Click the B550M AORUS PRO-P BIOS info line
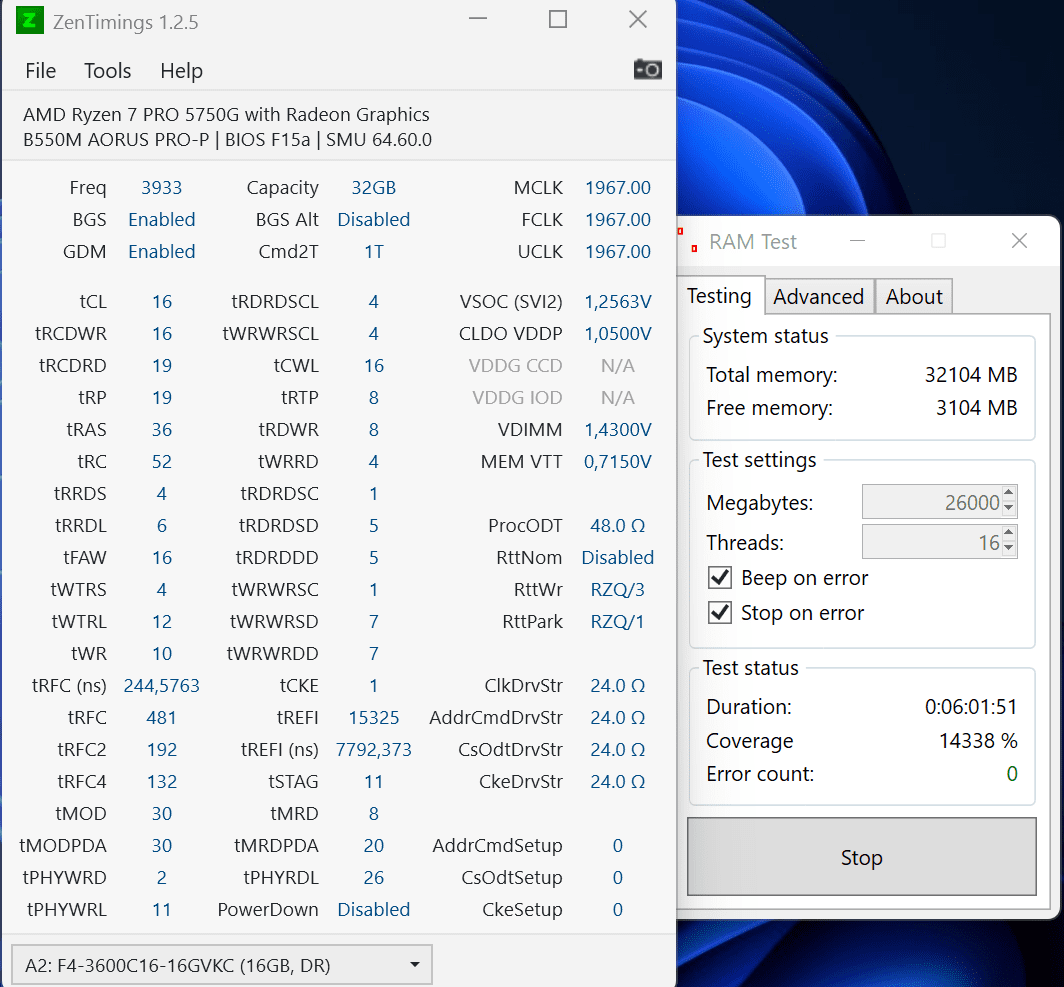 [227, 139]
